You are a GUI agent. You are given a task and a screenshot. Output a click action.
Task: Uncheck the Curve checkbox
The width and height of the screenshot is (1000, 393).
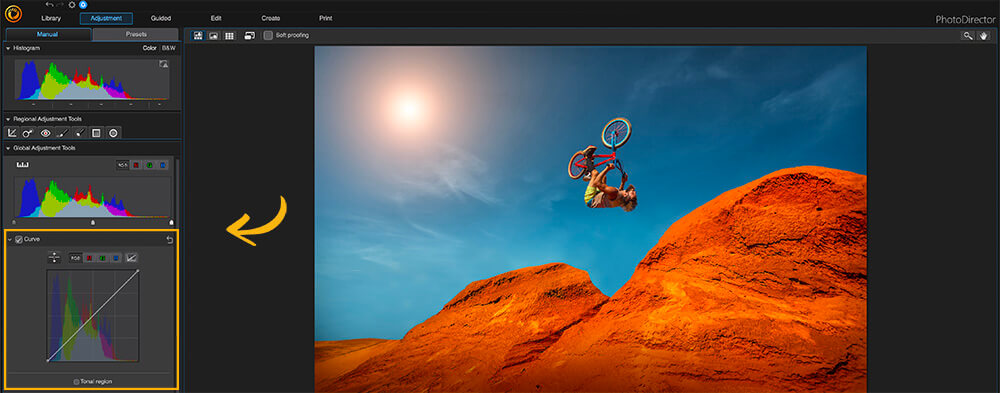(x=19, y=239)
